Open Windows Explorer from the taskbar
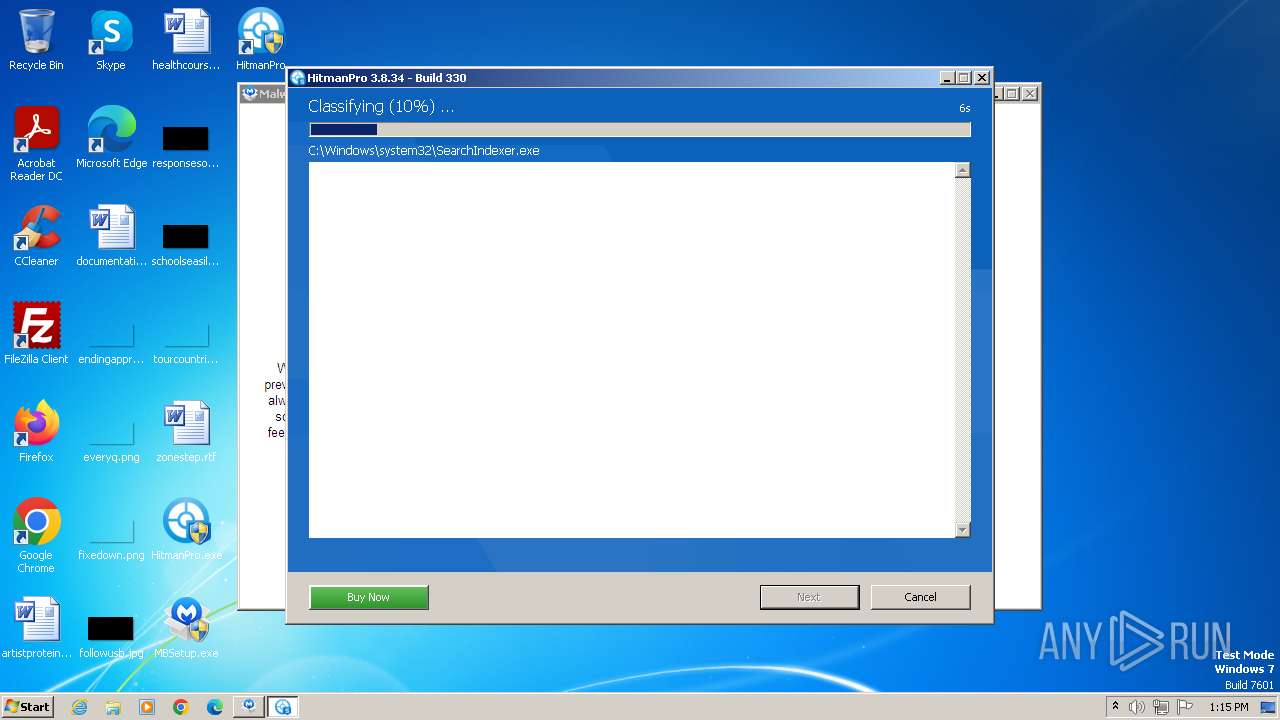Screen dimensions: 1280x720 pyautogui.click(x=113, y=707)
